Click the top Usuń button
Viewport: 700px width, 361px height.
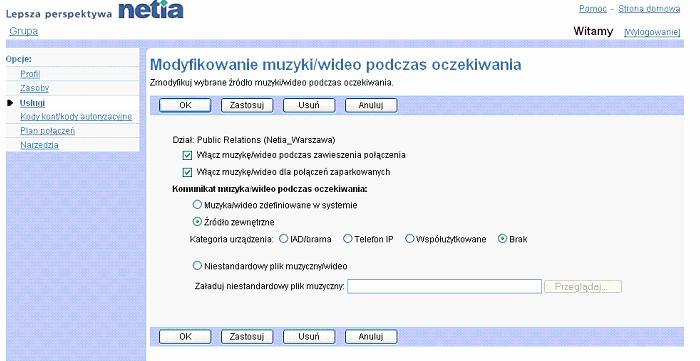tap(309, 105)
